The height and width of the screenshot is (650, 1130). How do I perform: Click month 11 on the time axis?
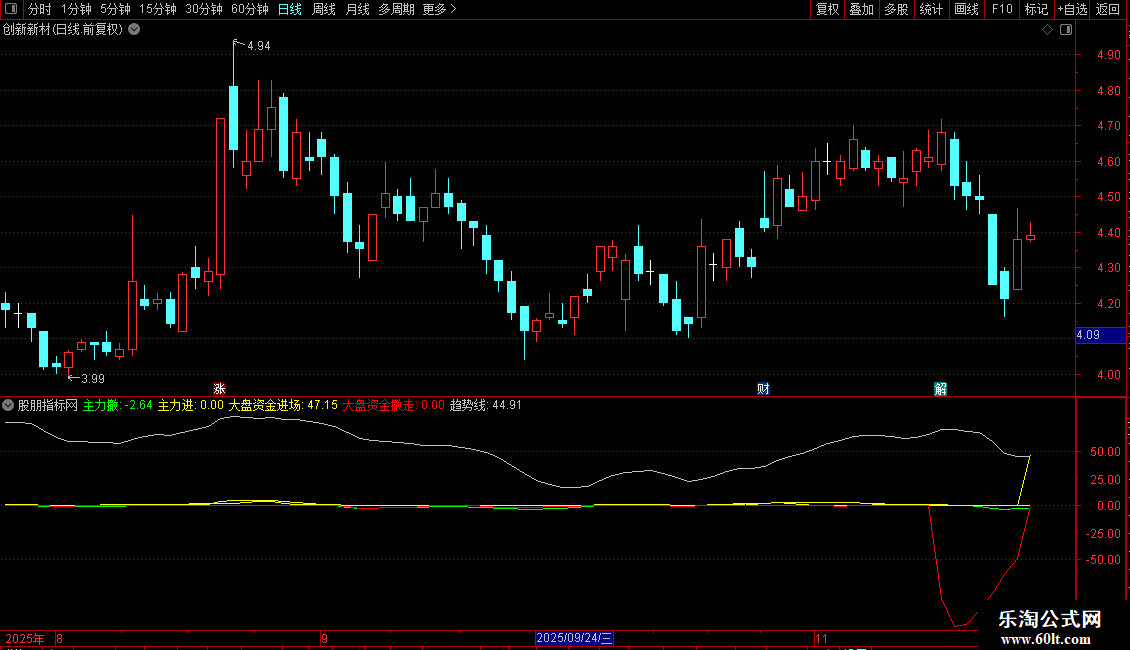[822, 638]
